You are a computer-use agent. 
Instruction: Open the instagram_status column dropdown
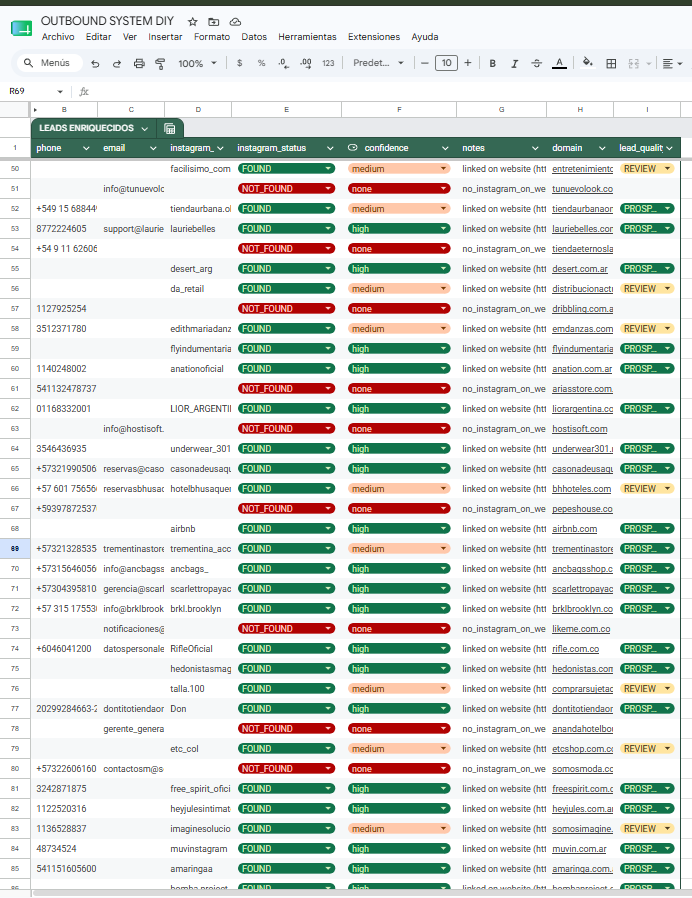[x=330, y=148]
